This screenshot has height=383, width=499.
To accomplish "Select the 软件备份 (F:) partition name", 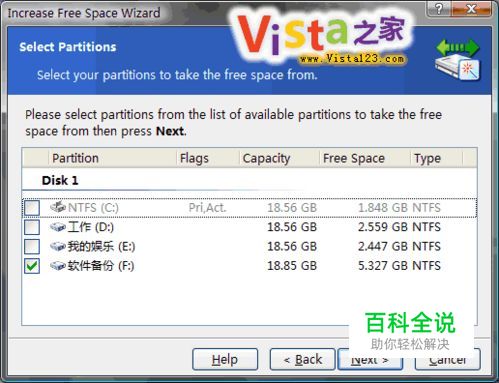I will click(x=101, y=266).
